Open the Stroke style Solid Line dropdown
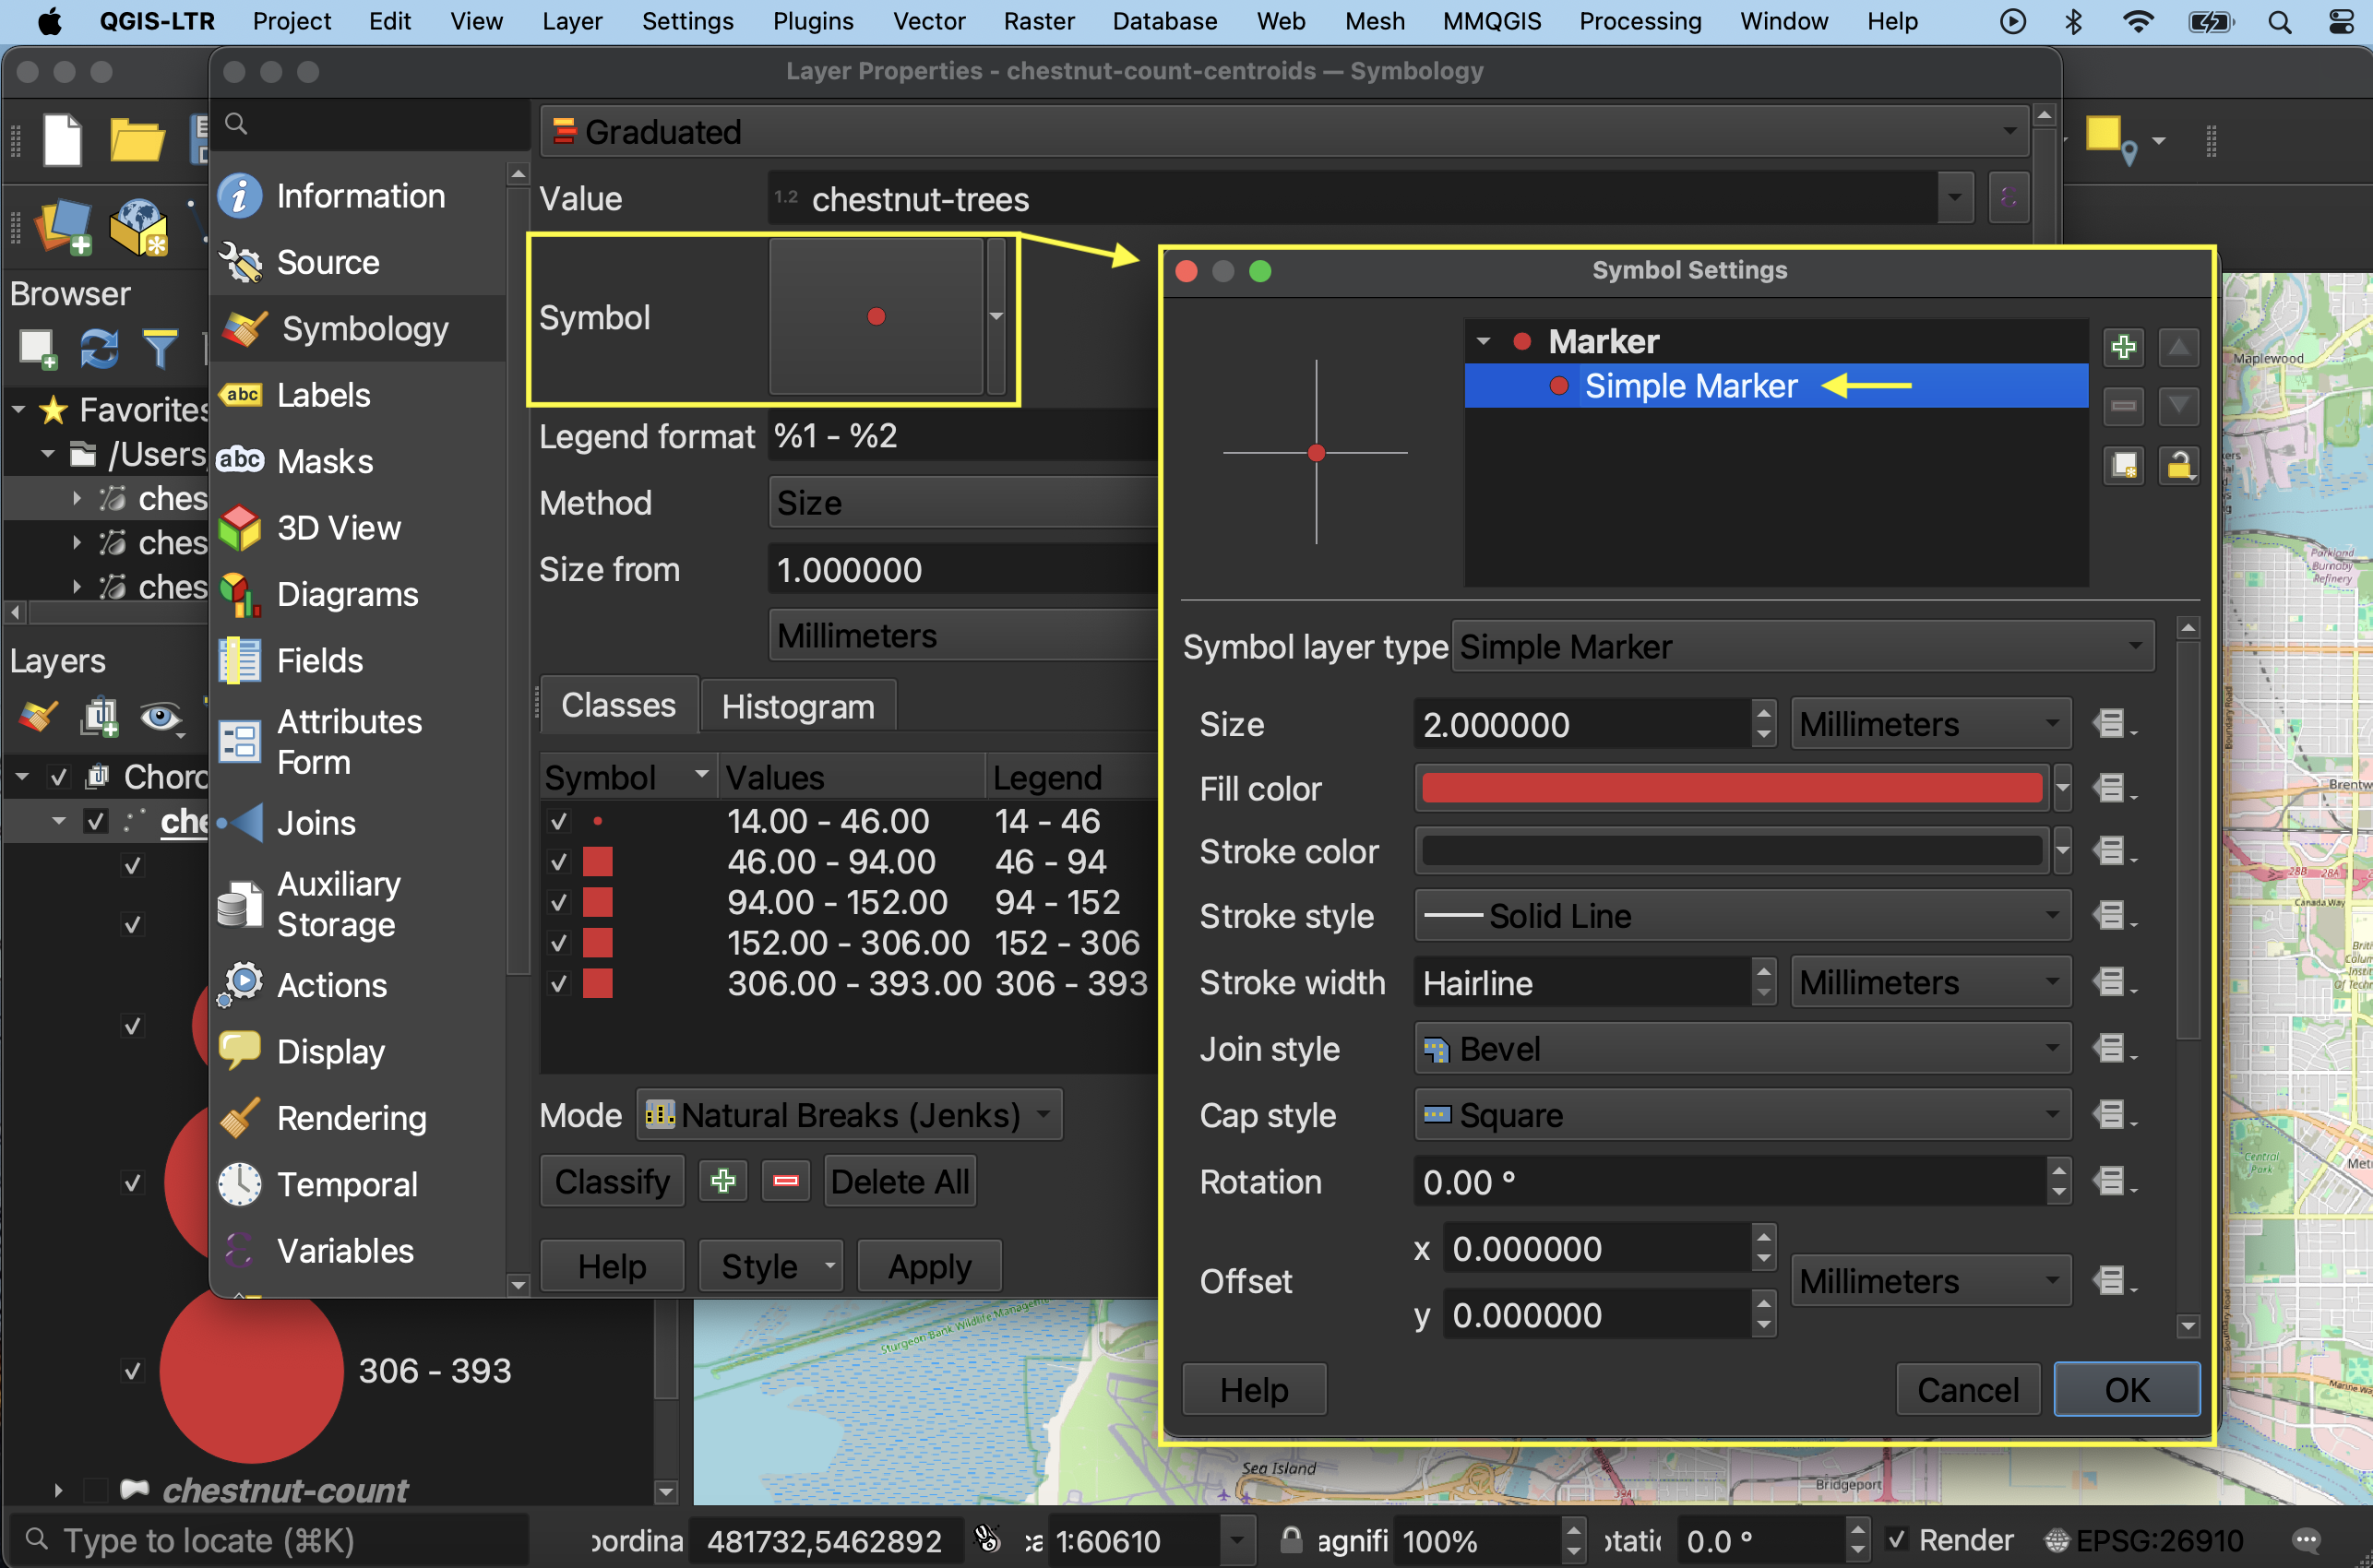 tap(1742, 916)
